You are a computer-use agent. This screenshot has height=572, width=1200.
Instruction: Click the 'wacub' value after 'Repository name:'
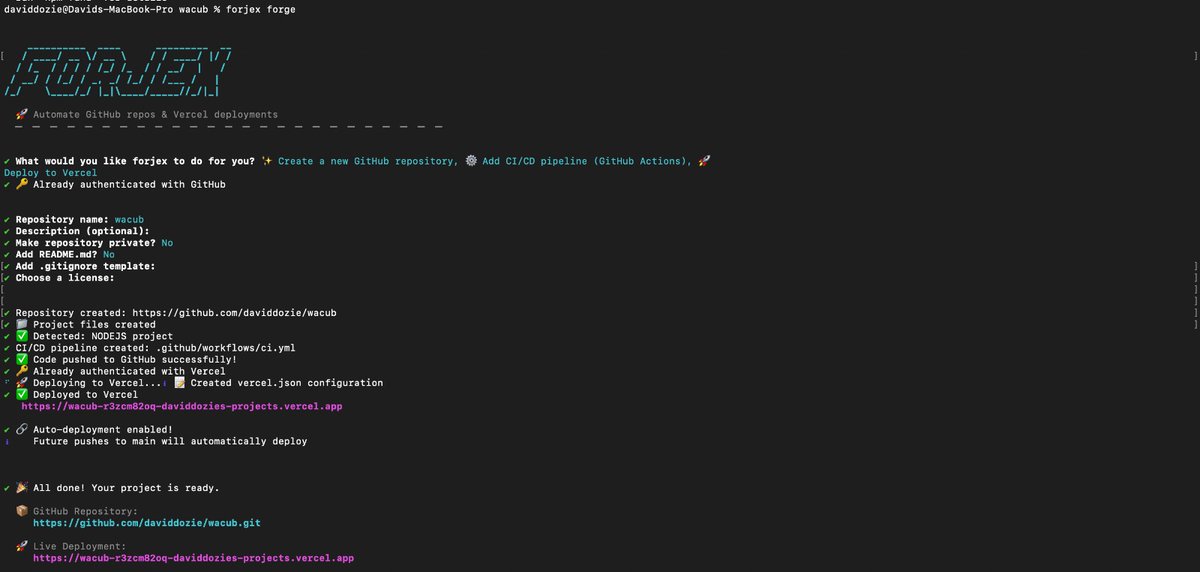click(130, 220)
